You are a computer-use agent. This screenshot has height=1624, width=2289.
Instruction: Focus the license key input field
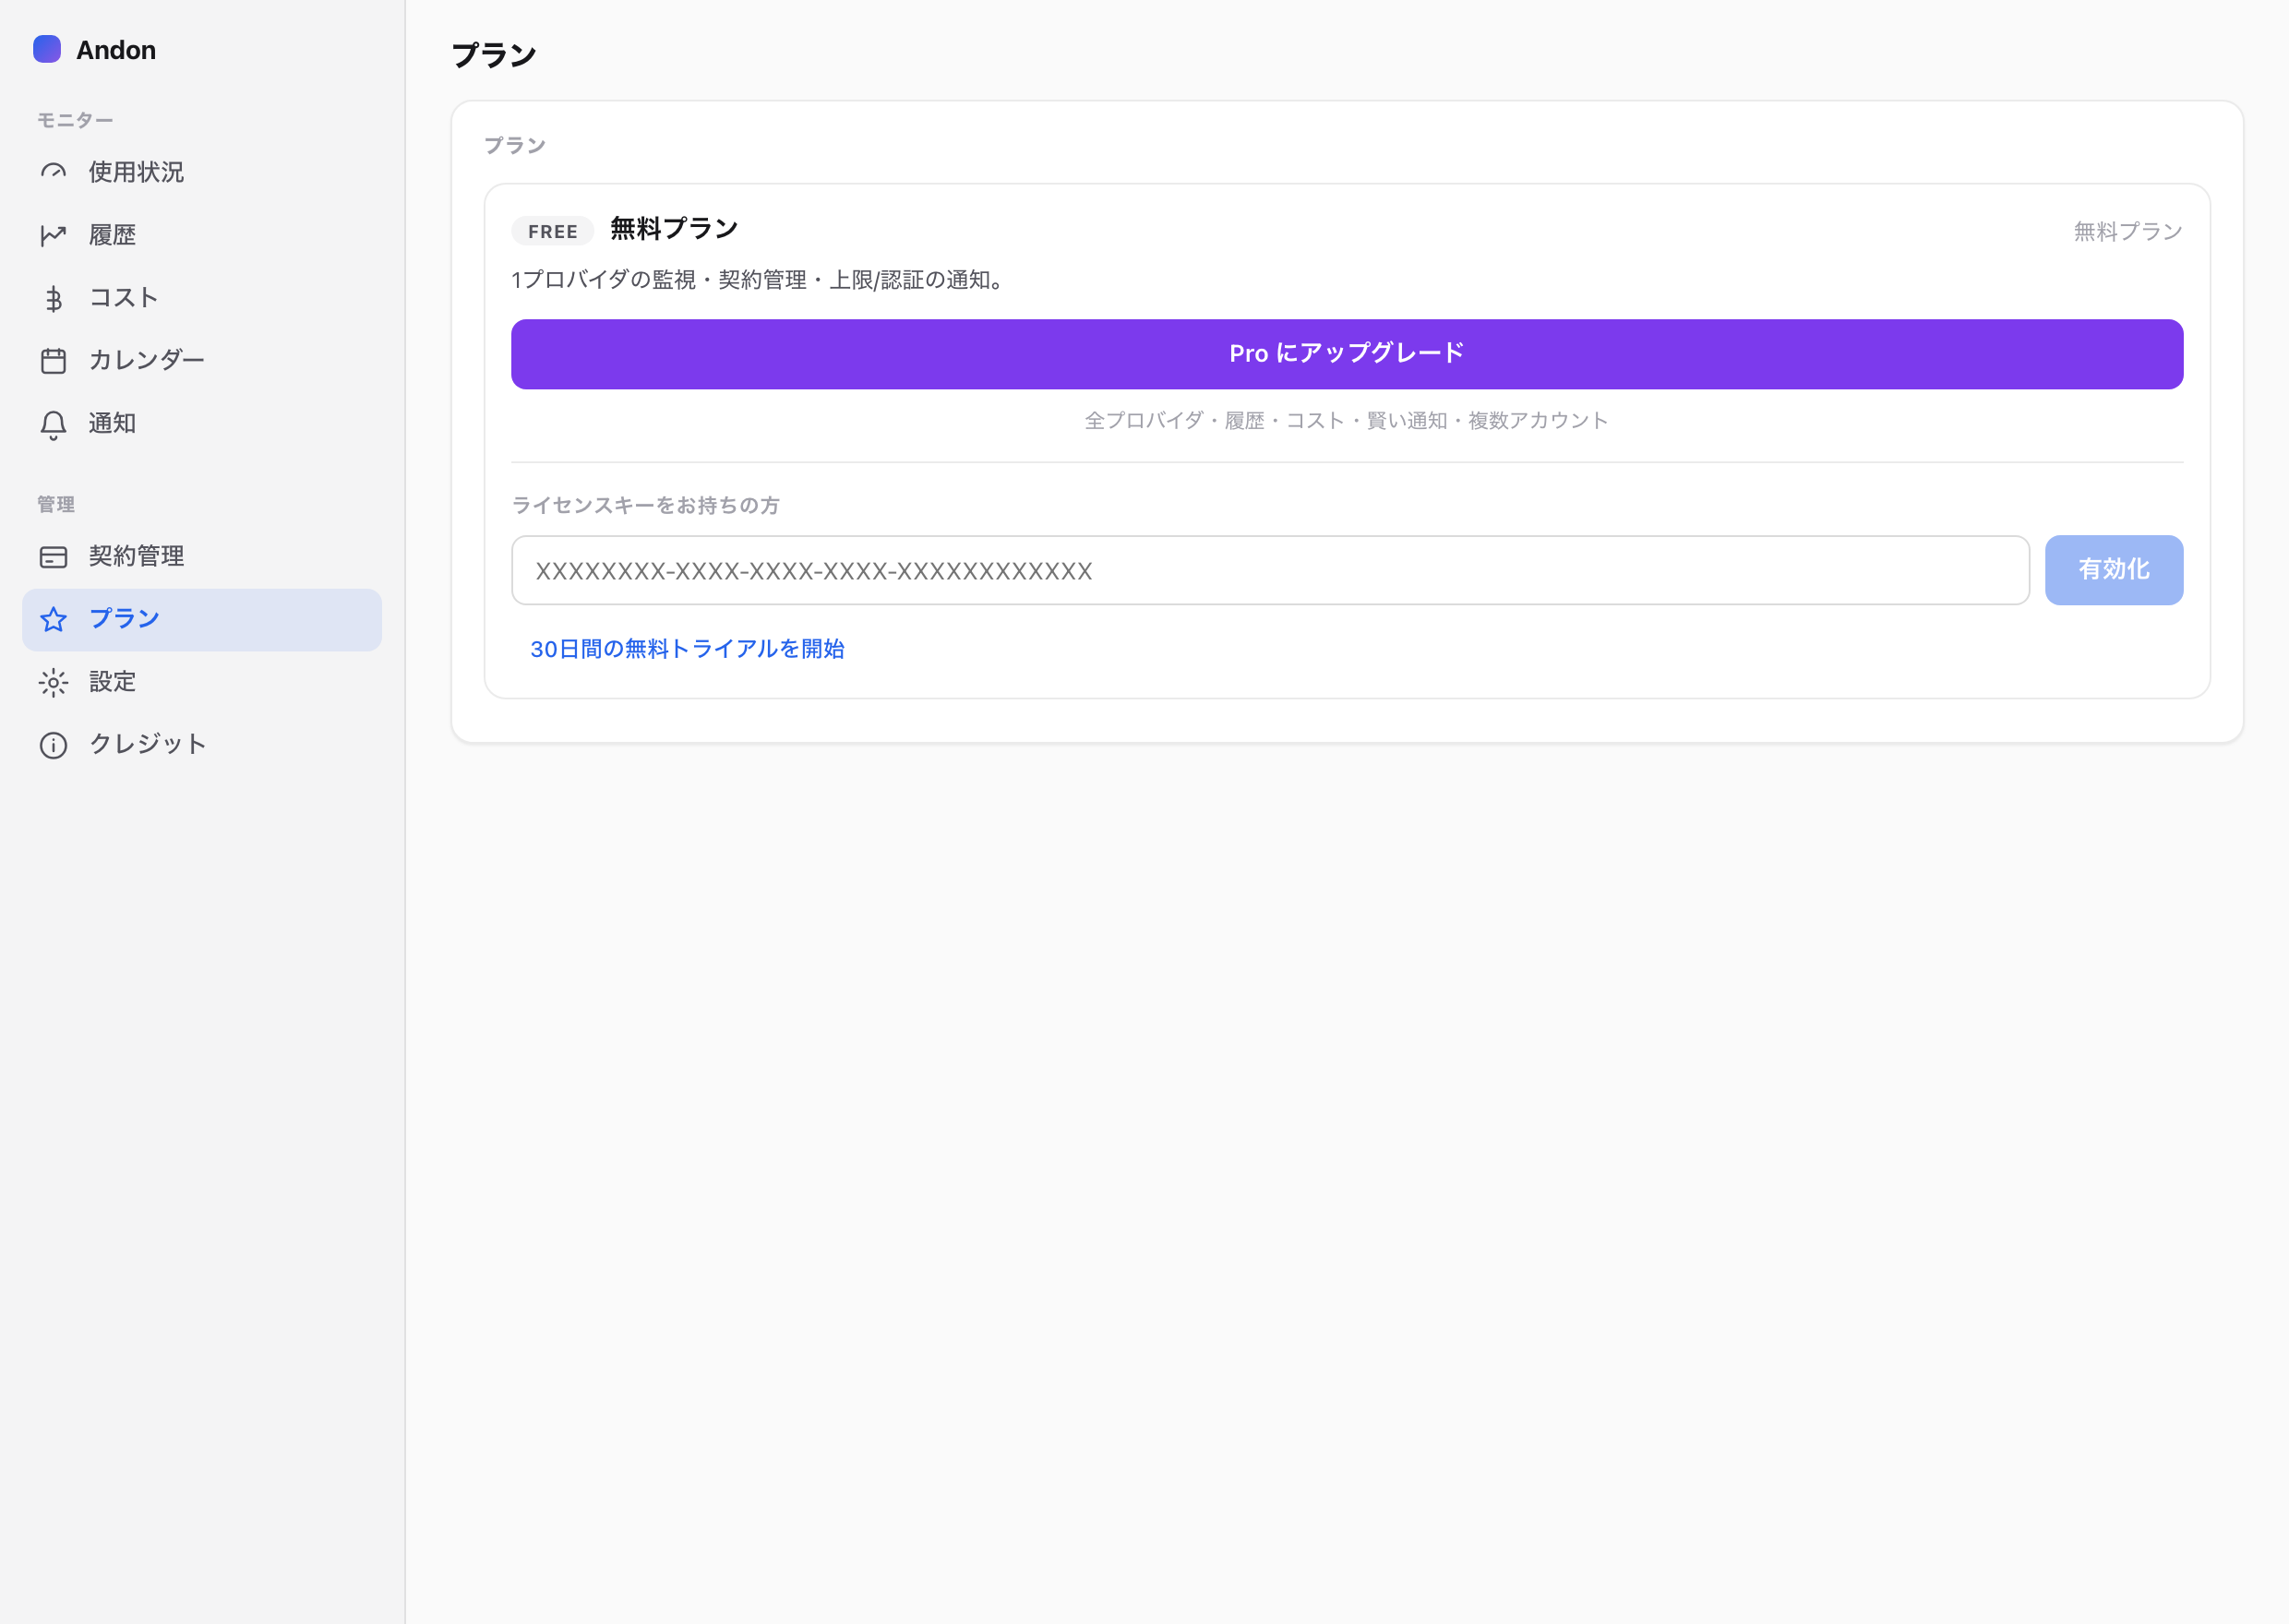(1270, 570)
